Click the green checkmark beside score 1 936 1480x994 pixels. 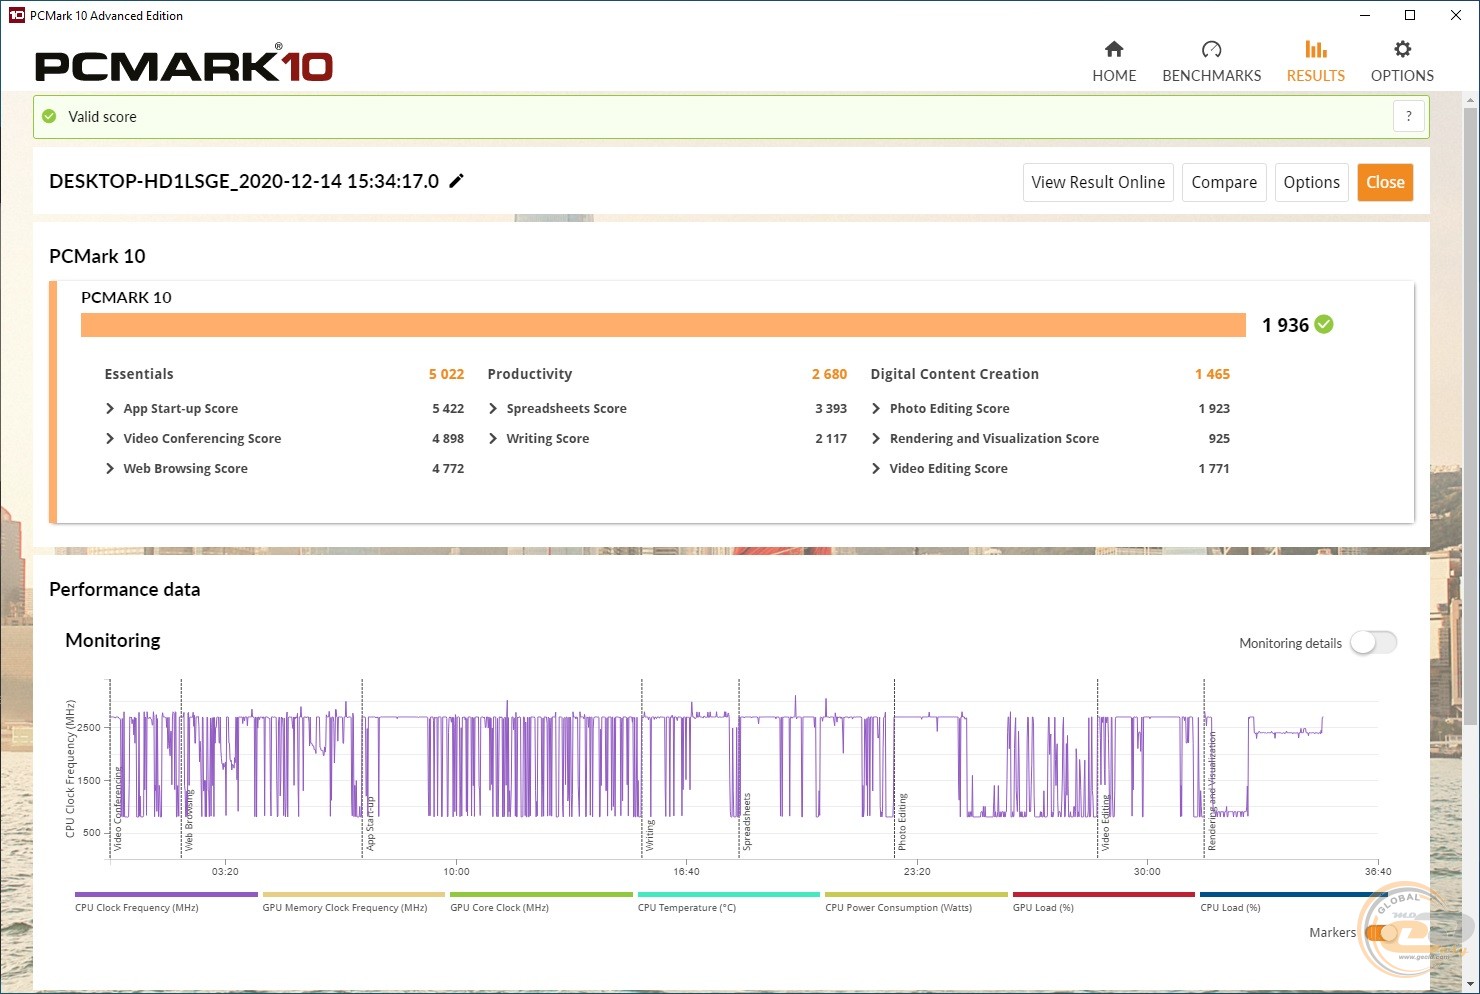[1324, 324]
